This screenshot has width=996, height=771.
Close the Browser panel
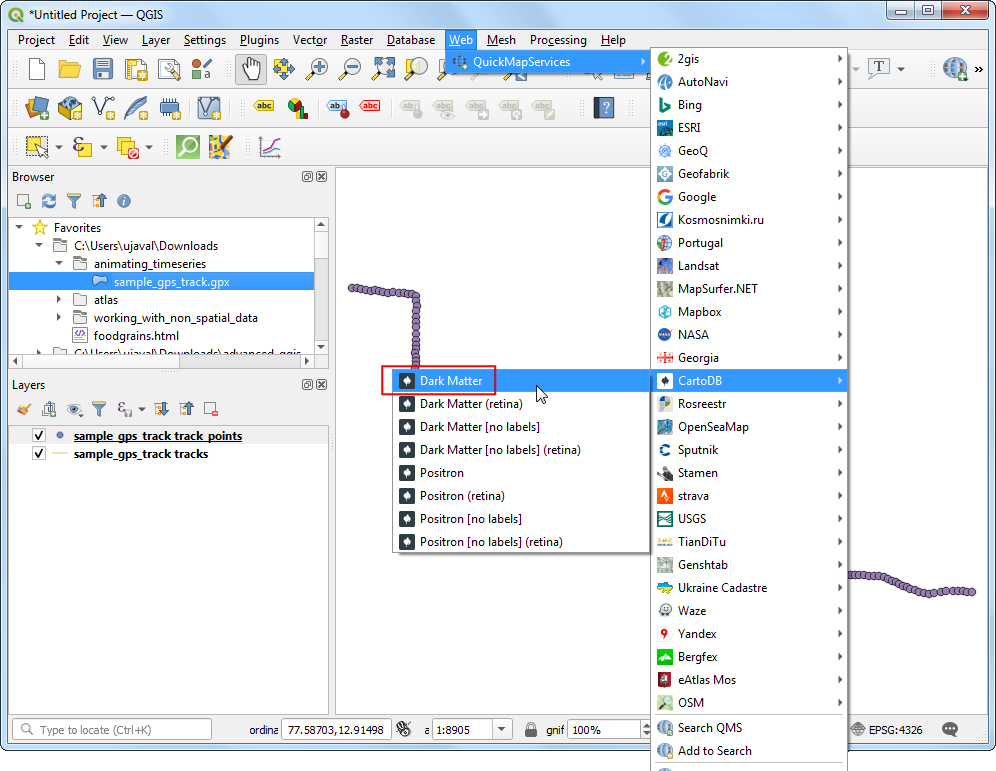point(321,177)
